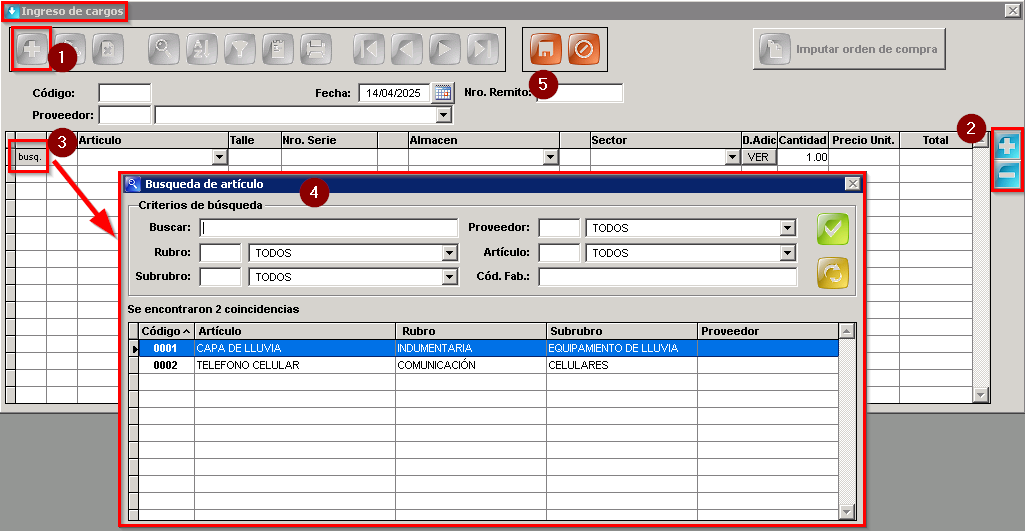This screenshot has height=531, width=1025.
Task: Click the Buscar text field
Action: (x=329, y=228)
